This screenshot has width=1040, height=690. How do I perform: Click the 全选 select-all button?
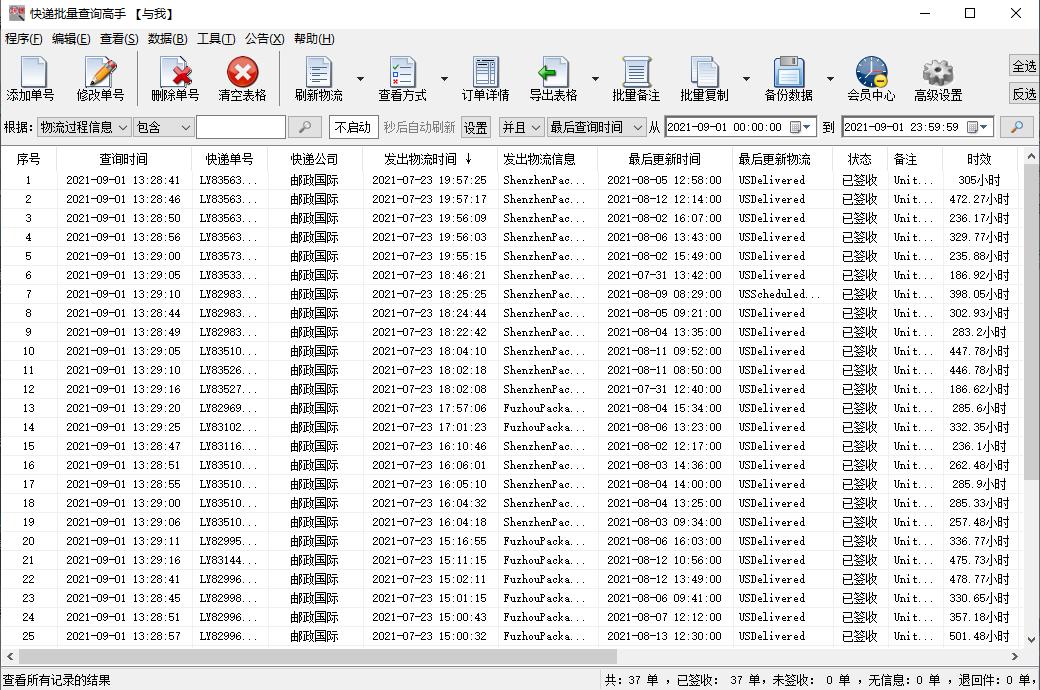1024,66
